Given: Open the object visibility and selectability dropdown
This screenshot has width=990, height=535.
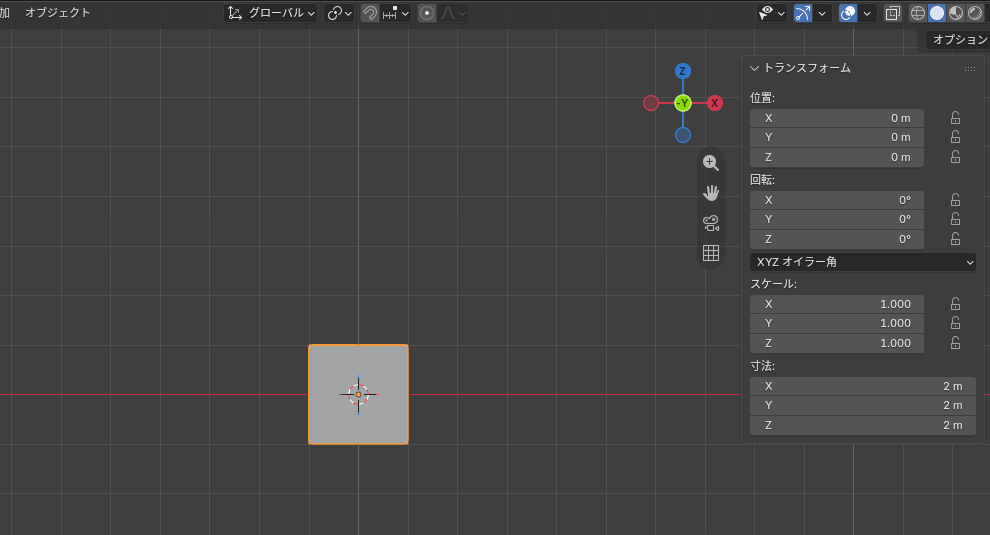Looking at the screenshot, I should [772, 13].
